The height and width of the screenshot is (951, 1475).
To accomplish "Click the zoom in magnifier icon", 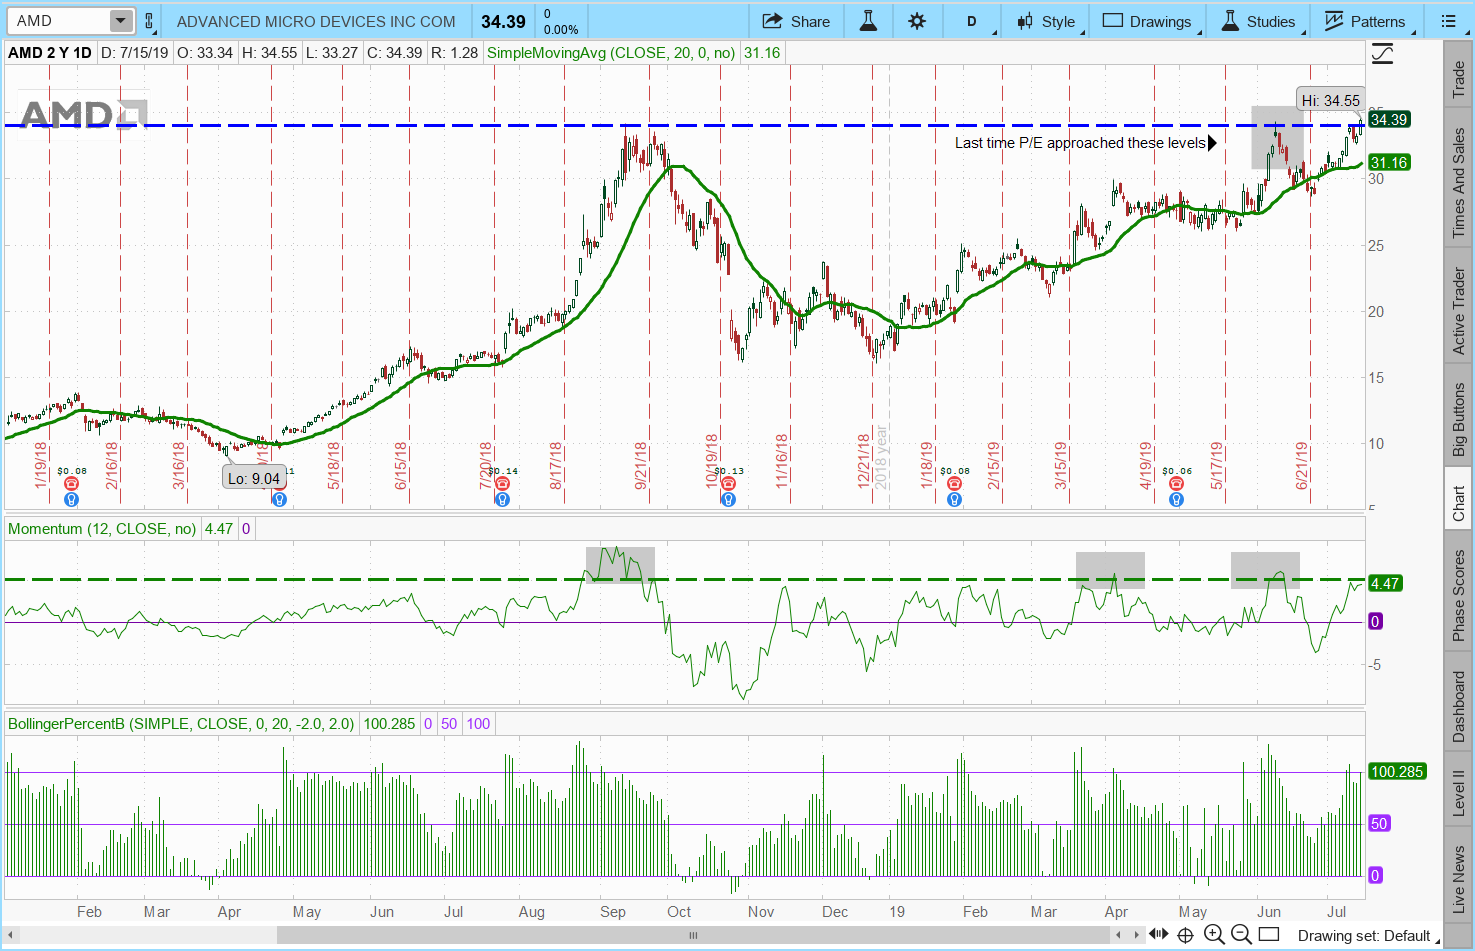I will click(1214, 934).
